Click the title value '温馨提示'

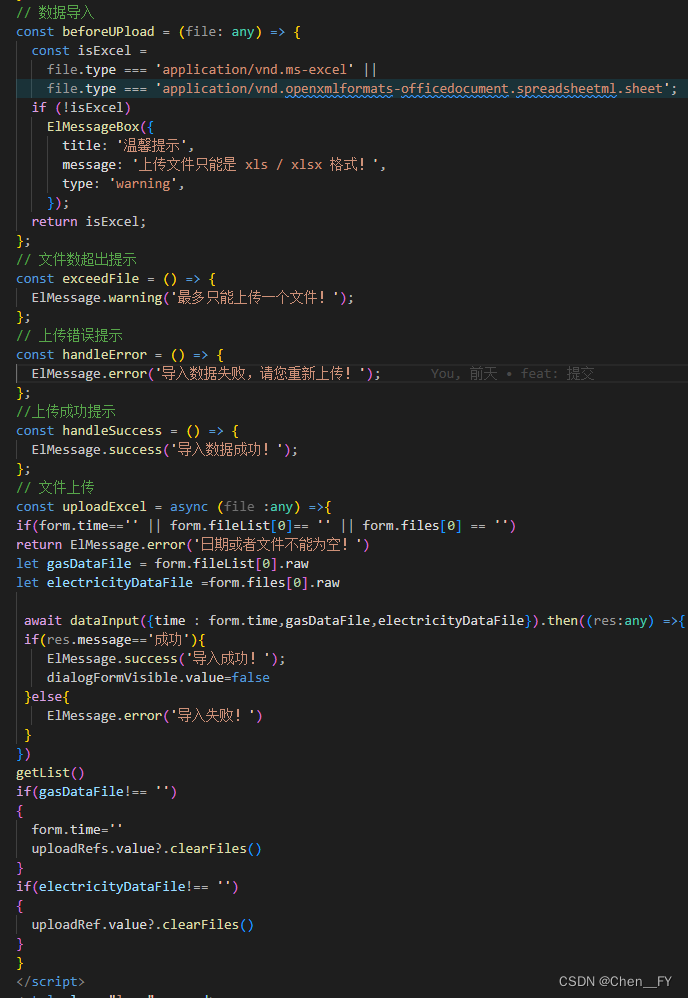[x=151, y=146]
